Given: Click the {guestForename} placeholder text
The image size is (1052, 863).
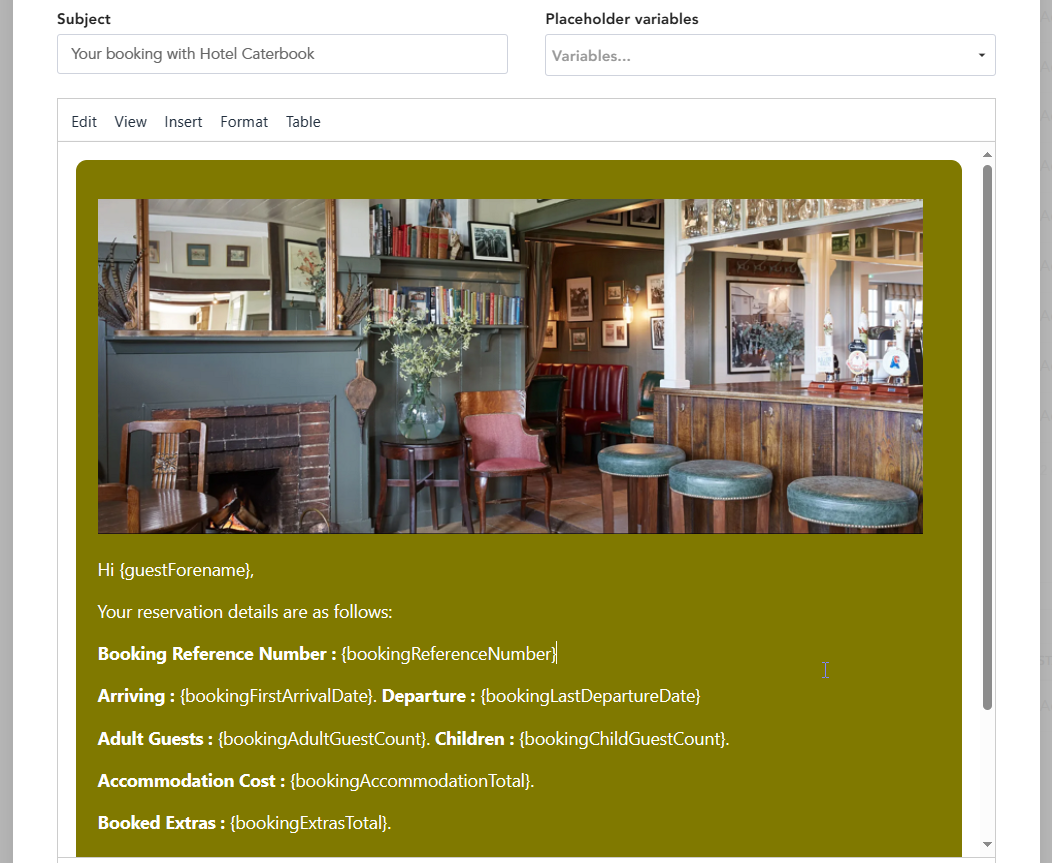Looking at the screenshot, I should tap(185, 570).
